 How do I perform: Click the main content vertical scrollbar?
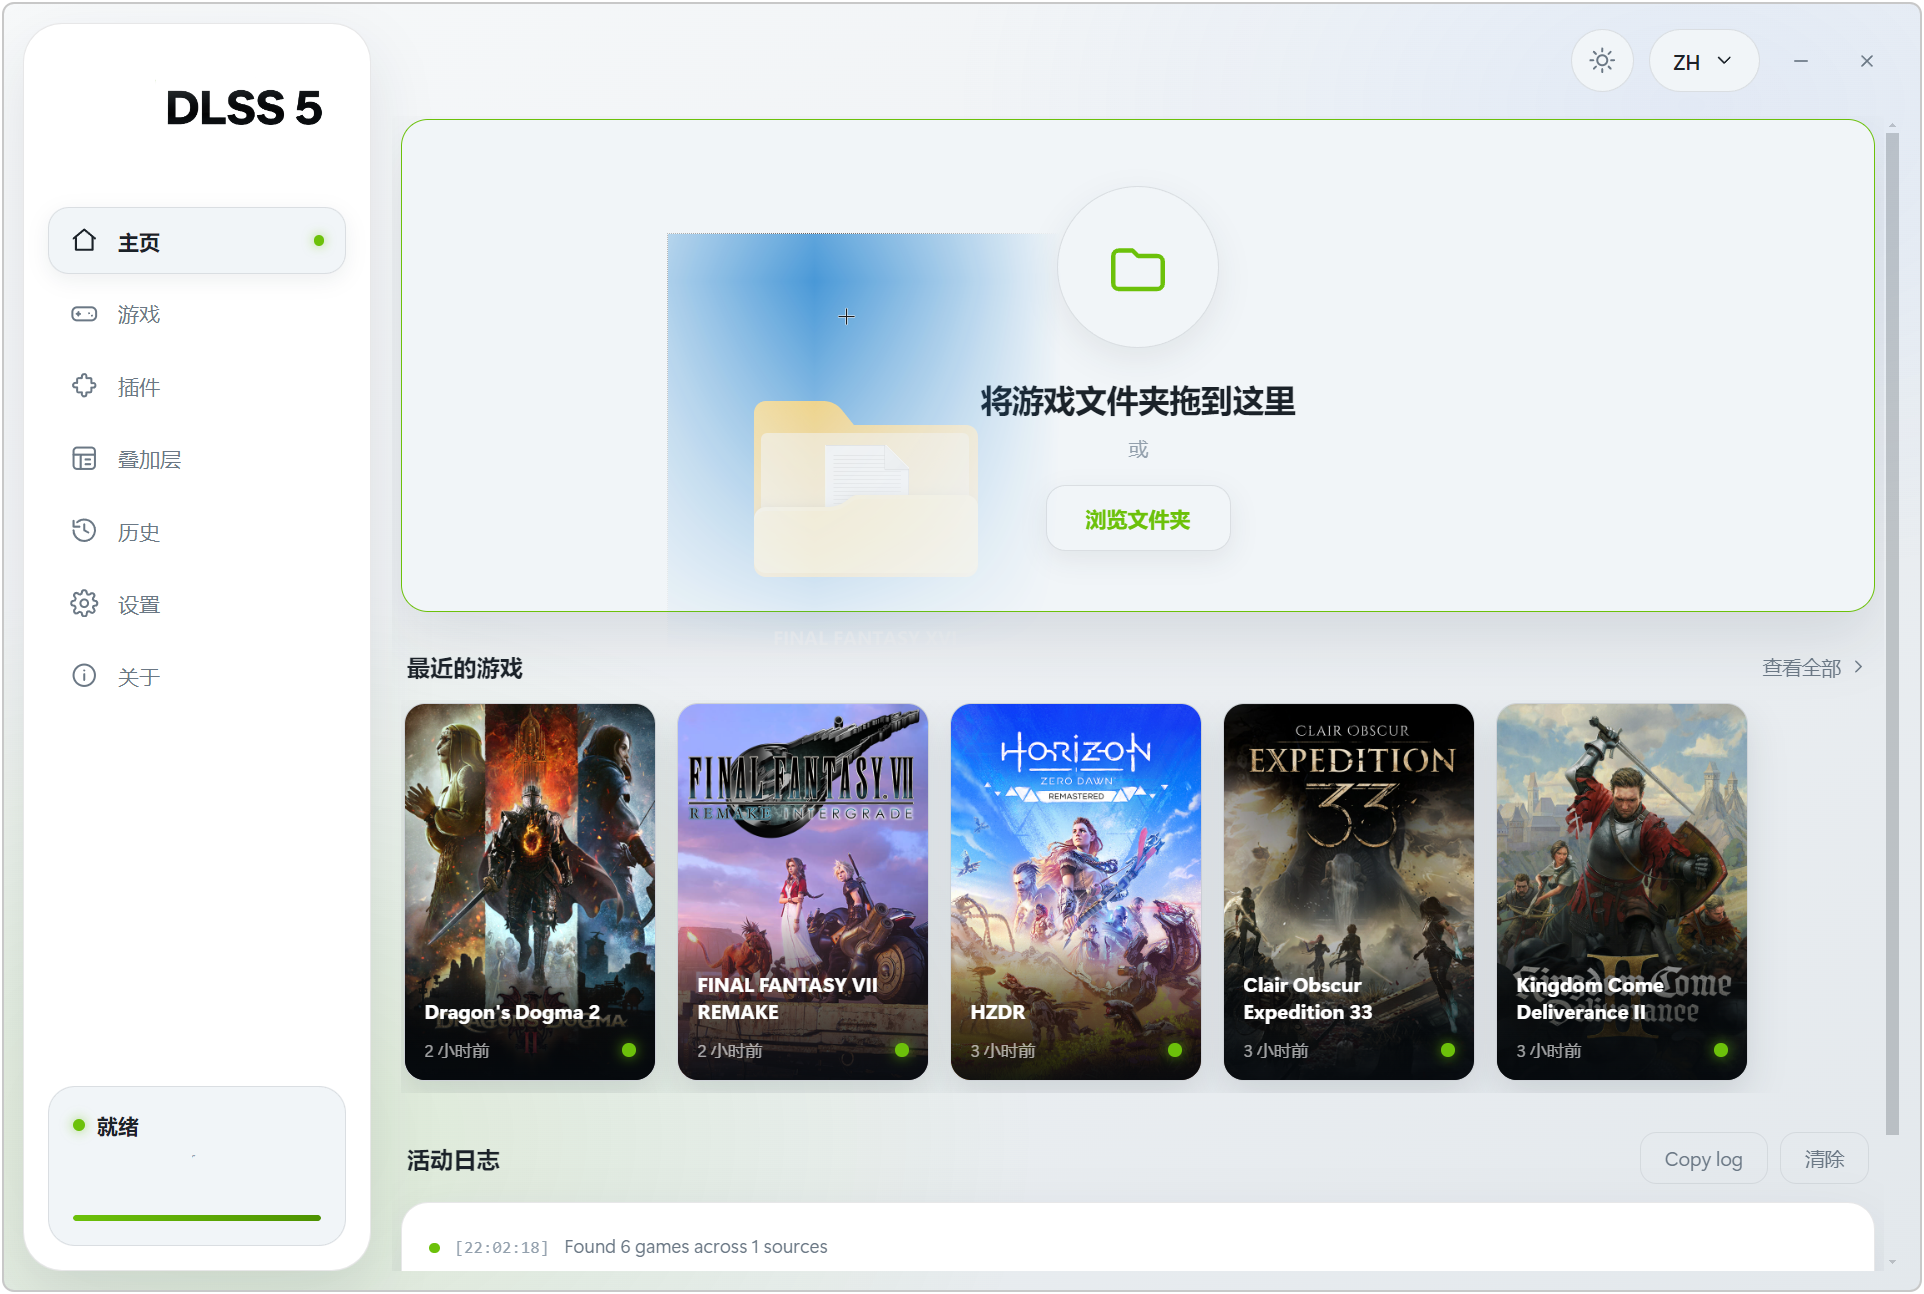1892,635
